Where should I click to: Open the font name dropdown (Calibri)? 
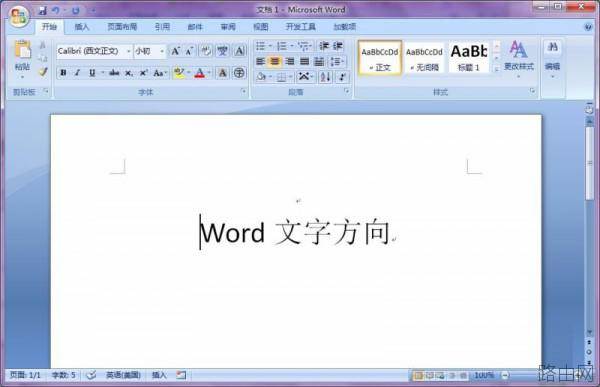tap(128, 51)
